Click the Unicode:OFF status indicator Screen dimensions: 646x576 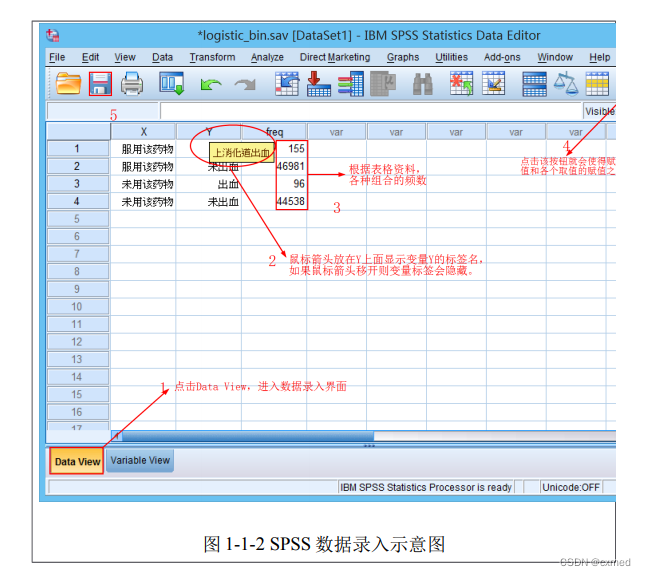571,487
